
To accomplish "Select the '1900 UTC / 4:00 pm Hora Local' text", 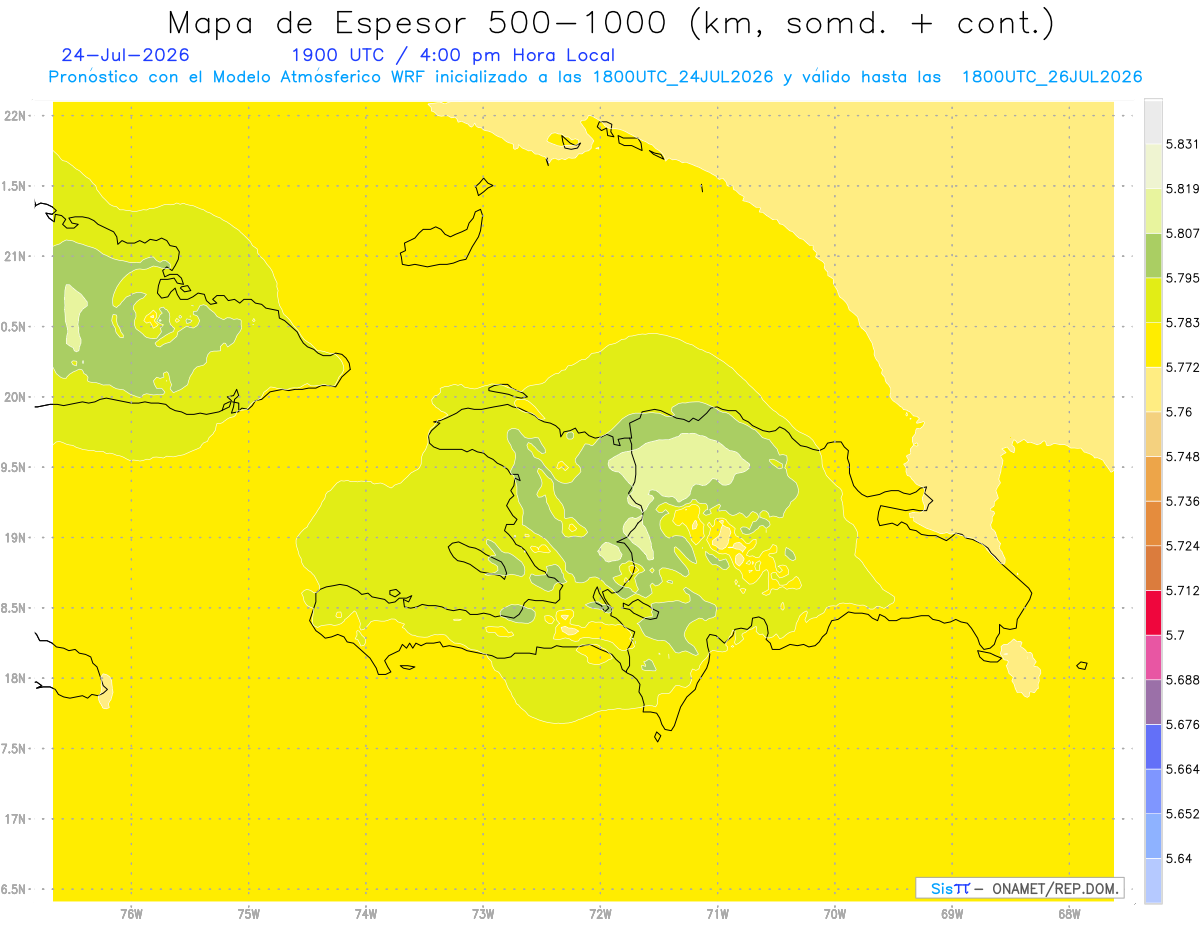I will [453, 56].
